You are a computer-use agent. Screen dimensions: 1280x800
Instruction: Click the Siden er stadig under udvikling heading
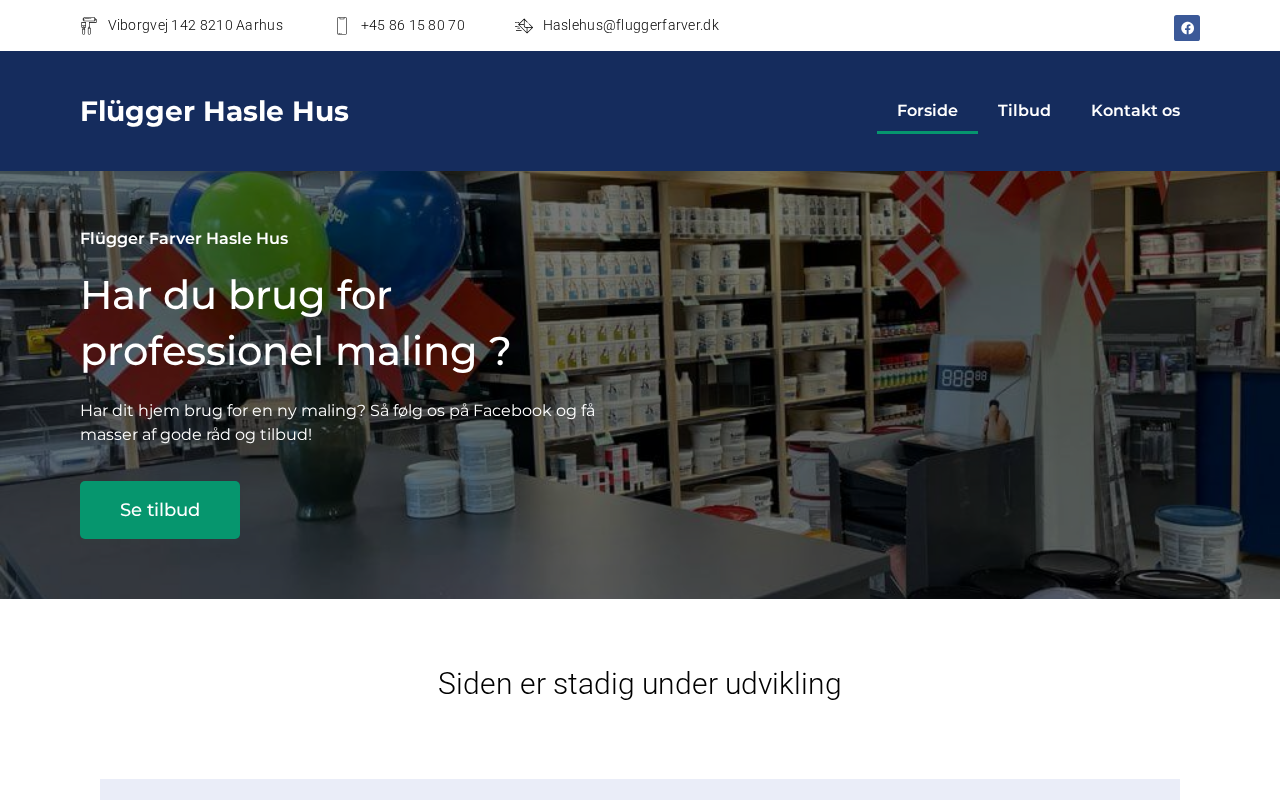click(640, 684)
